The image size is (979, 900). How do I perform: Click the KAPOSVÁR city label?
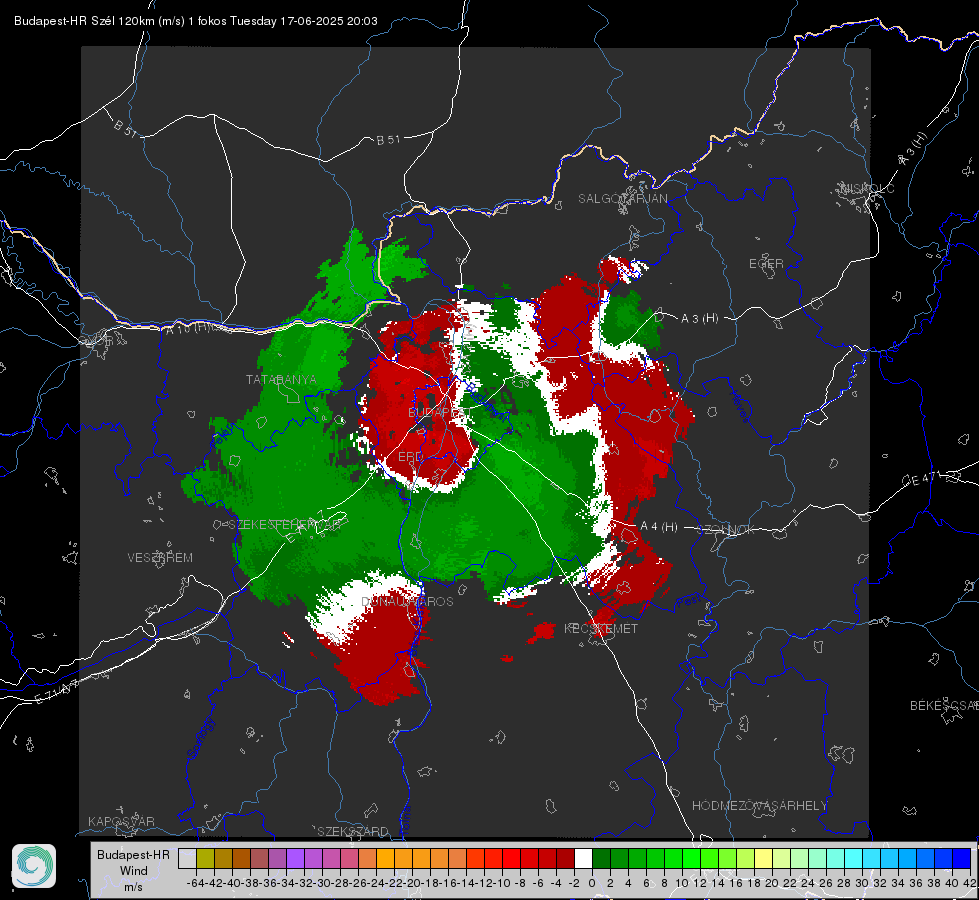click(121, 821)
